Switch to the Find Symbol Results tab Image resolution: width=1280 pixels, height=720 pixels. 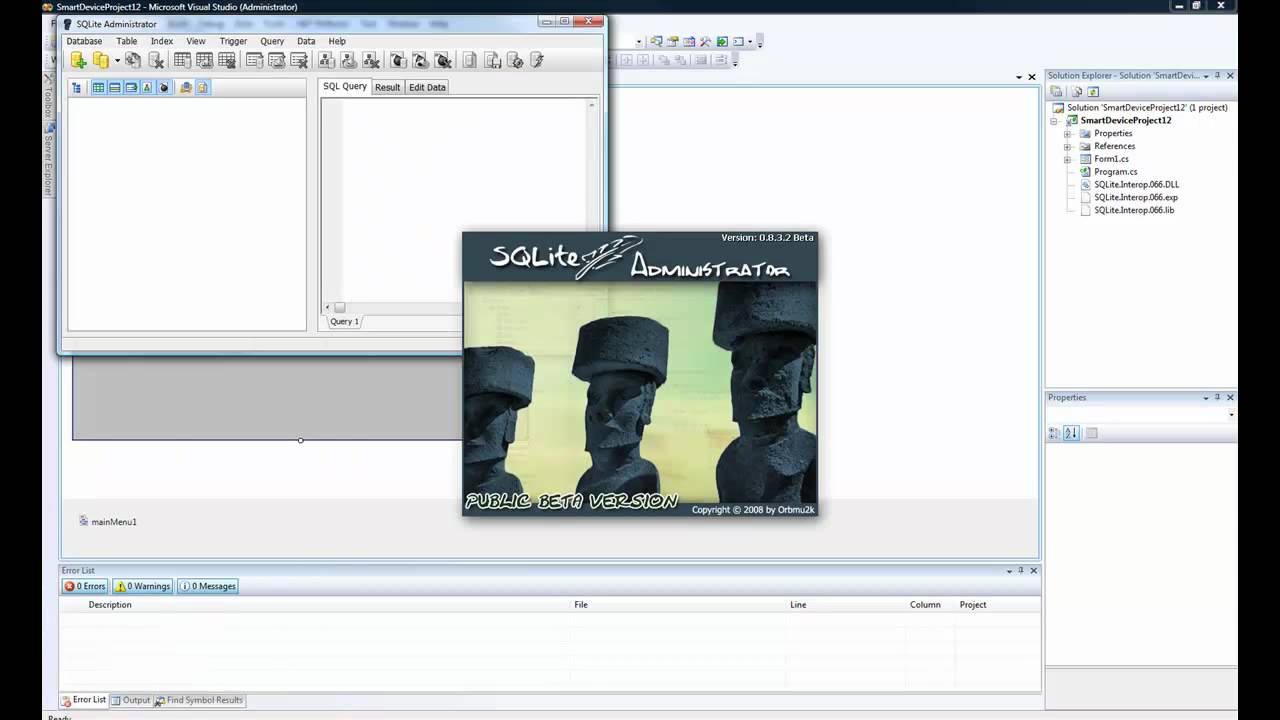198,701
